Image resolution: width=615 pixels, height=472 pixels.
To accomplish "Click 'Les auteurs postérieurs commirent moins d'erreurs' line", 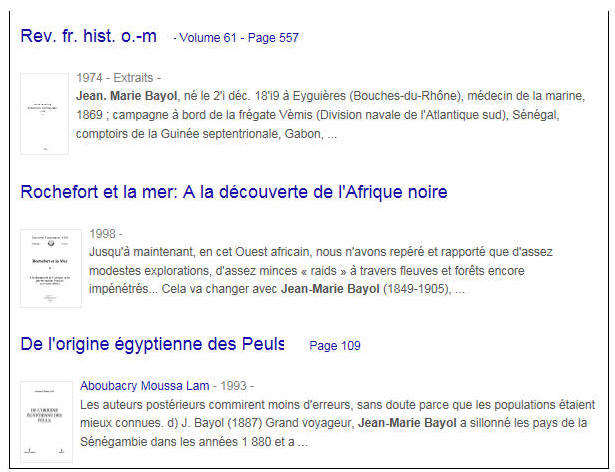I will coord(338,405).
